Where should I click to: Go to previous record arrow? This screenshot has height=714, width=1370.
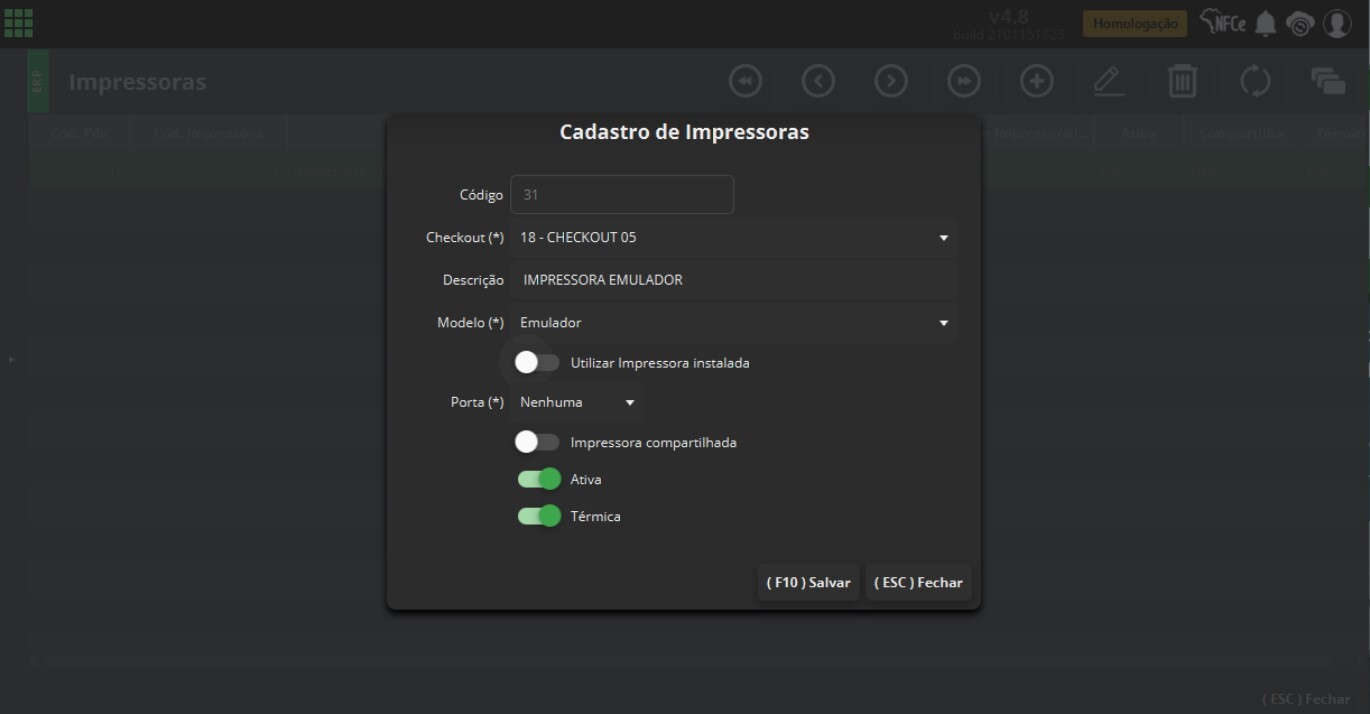818,82
